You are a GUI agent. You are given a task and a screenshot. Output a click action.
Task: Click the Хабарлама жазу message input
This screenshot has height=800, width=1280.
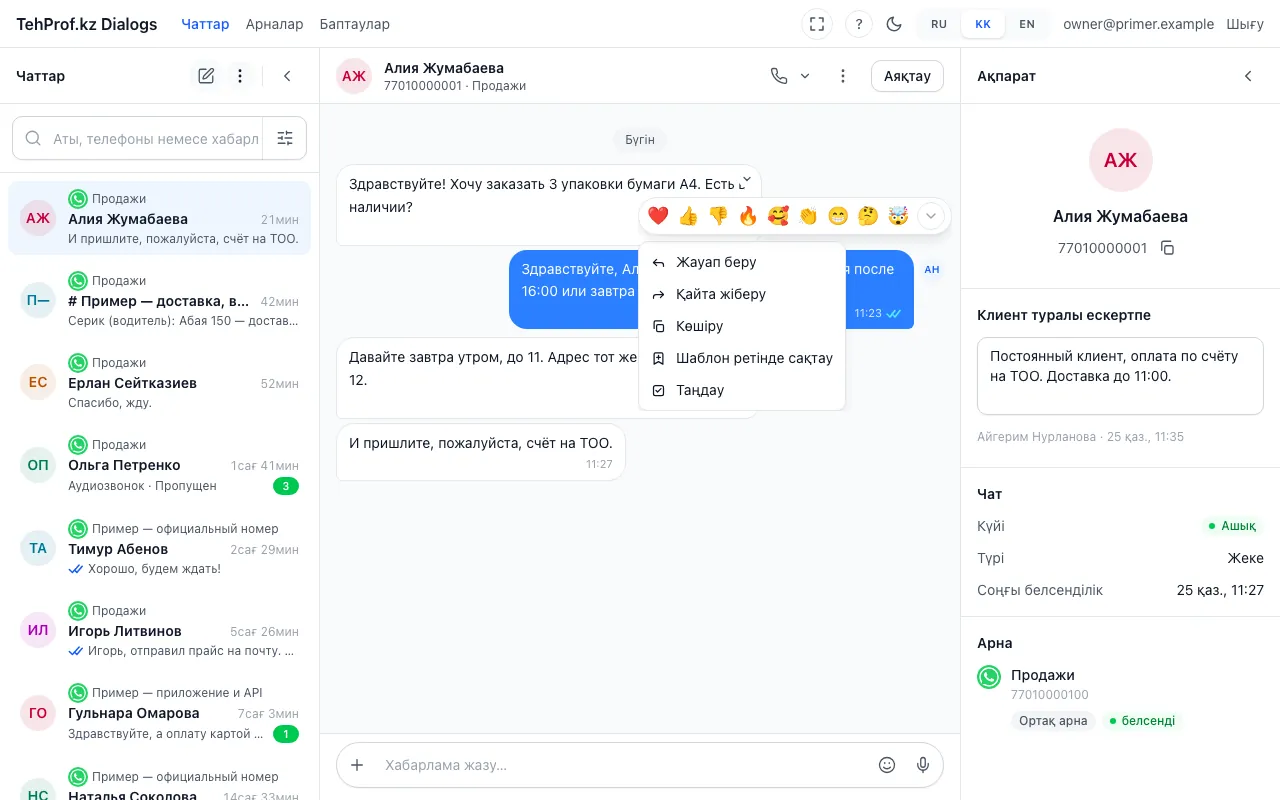[x=621, y=765]
